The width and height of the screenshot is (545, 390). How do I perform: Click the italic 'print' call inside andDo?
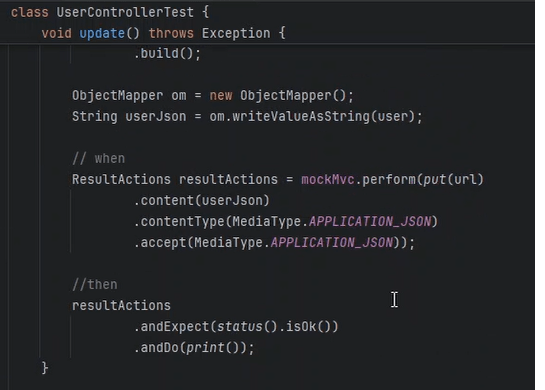(x=205, y=348)
